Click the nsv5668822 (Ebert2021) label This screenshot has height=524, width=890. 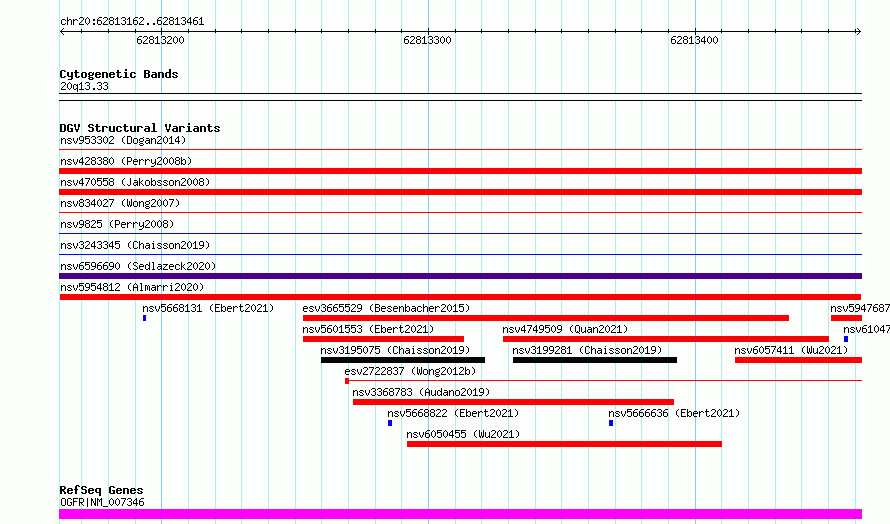pyautogui.click(x=454, y=413)
